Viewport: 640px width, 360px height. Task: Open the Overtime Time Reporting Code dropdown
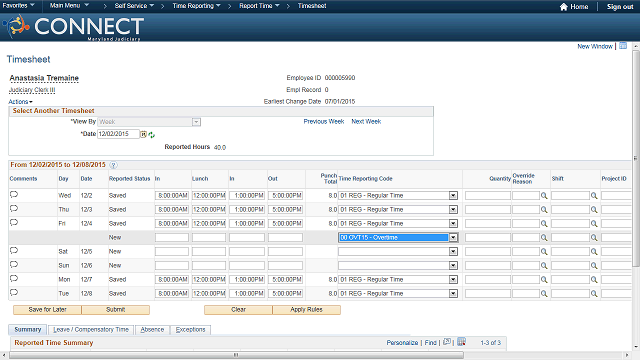tap(453, 238)
